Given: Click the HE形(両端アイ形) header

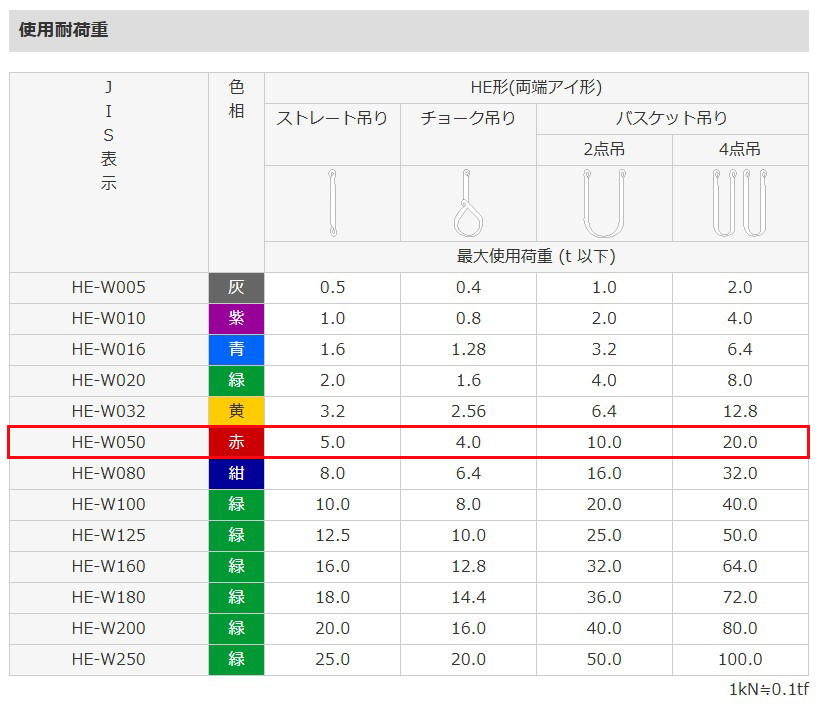Looking at the screenshot, I should click(x=536, y=87).
